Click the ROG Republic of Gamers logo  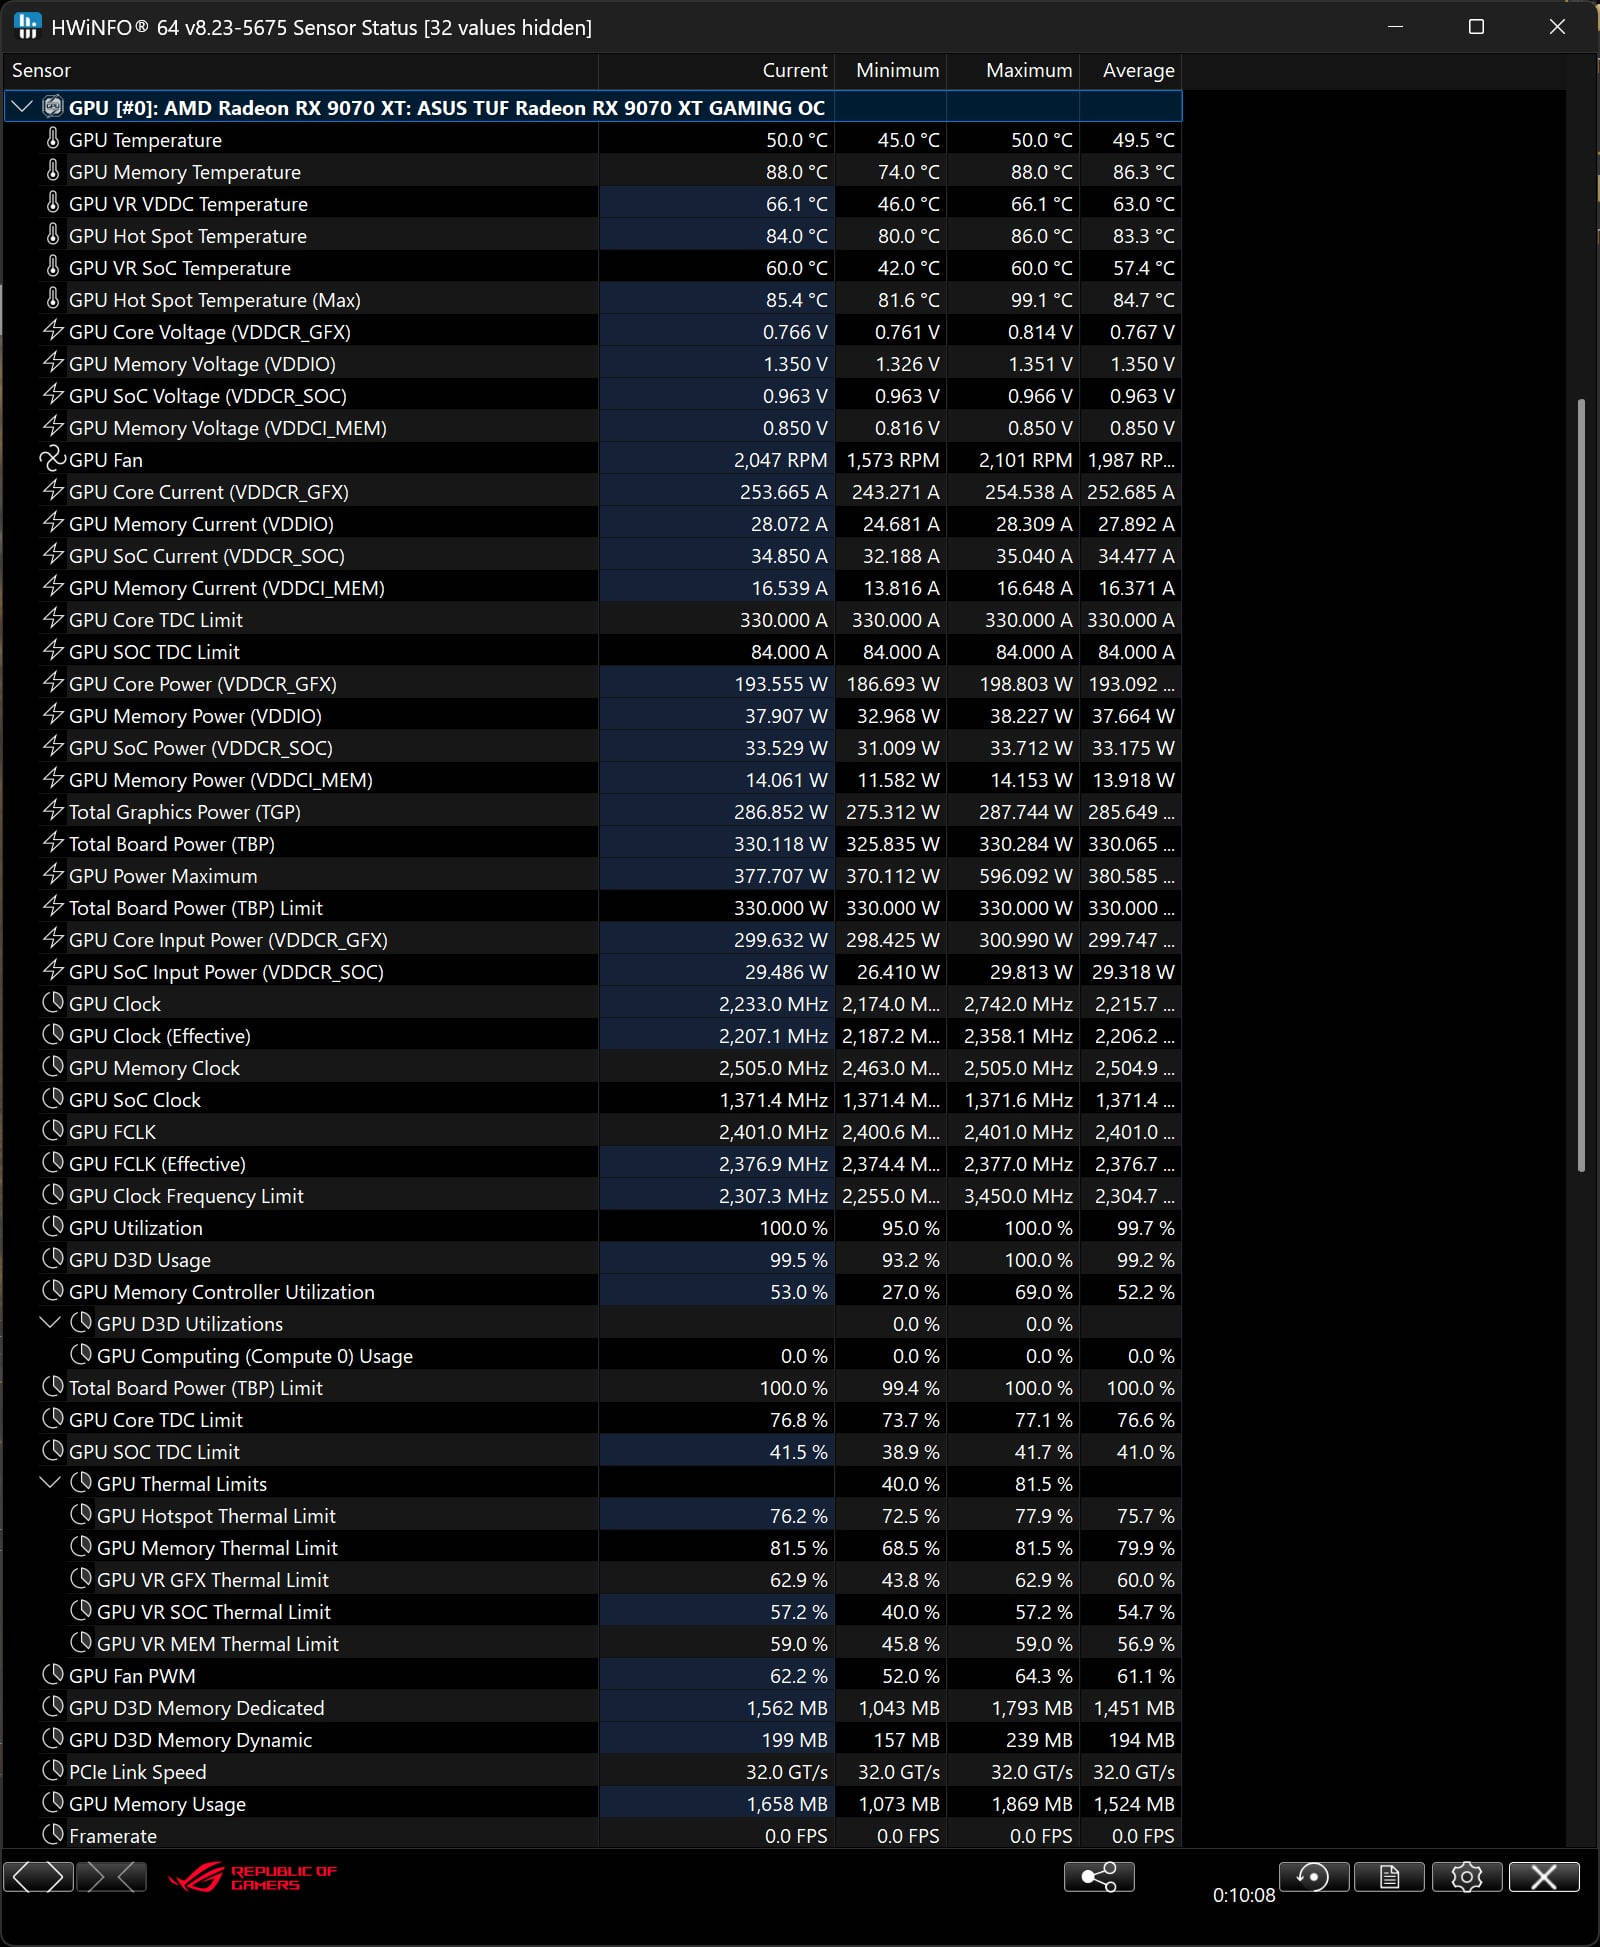pyautogui.click(x=253, y=1877)
